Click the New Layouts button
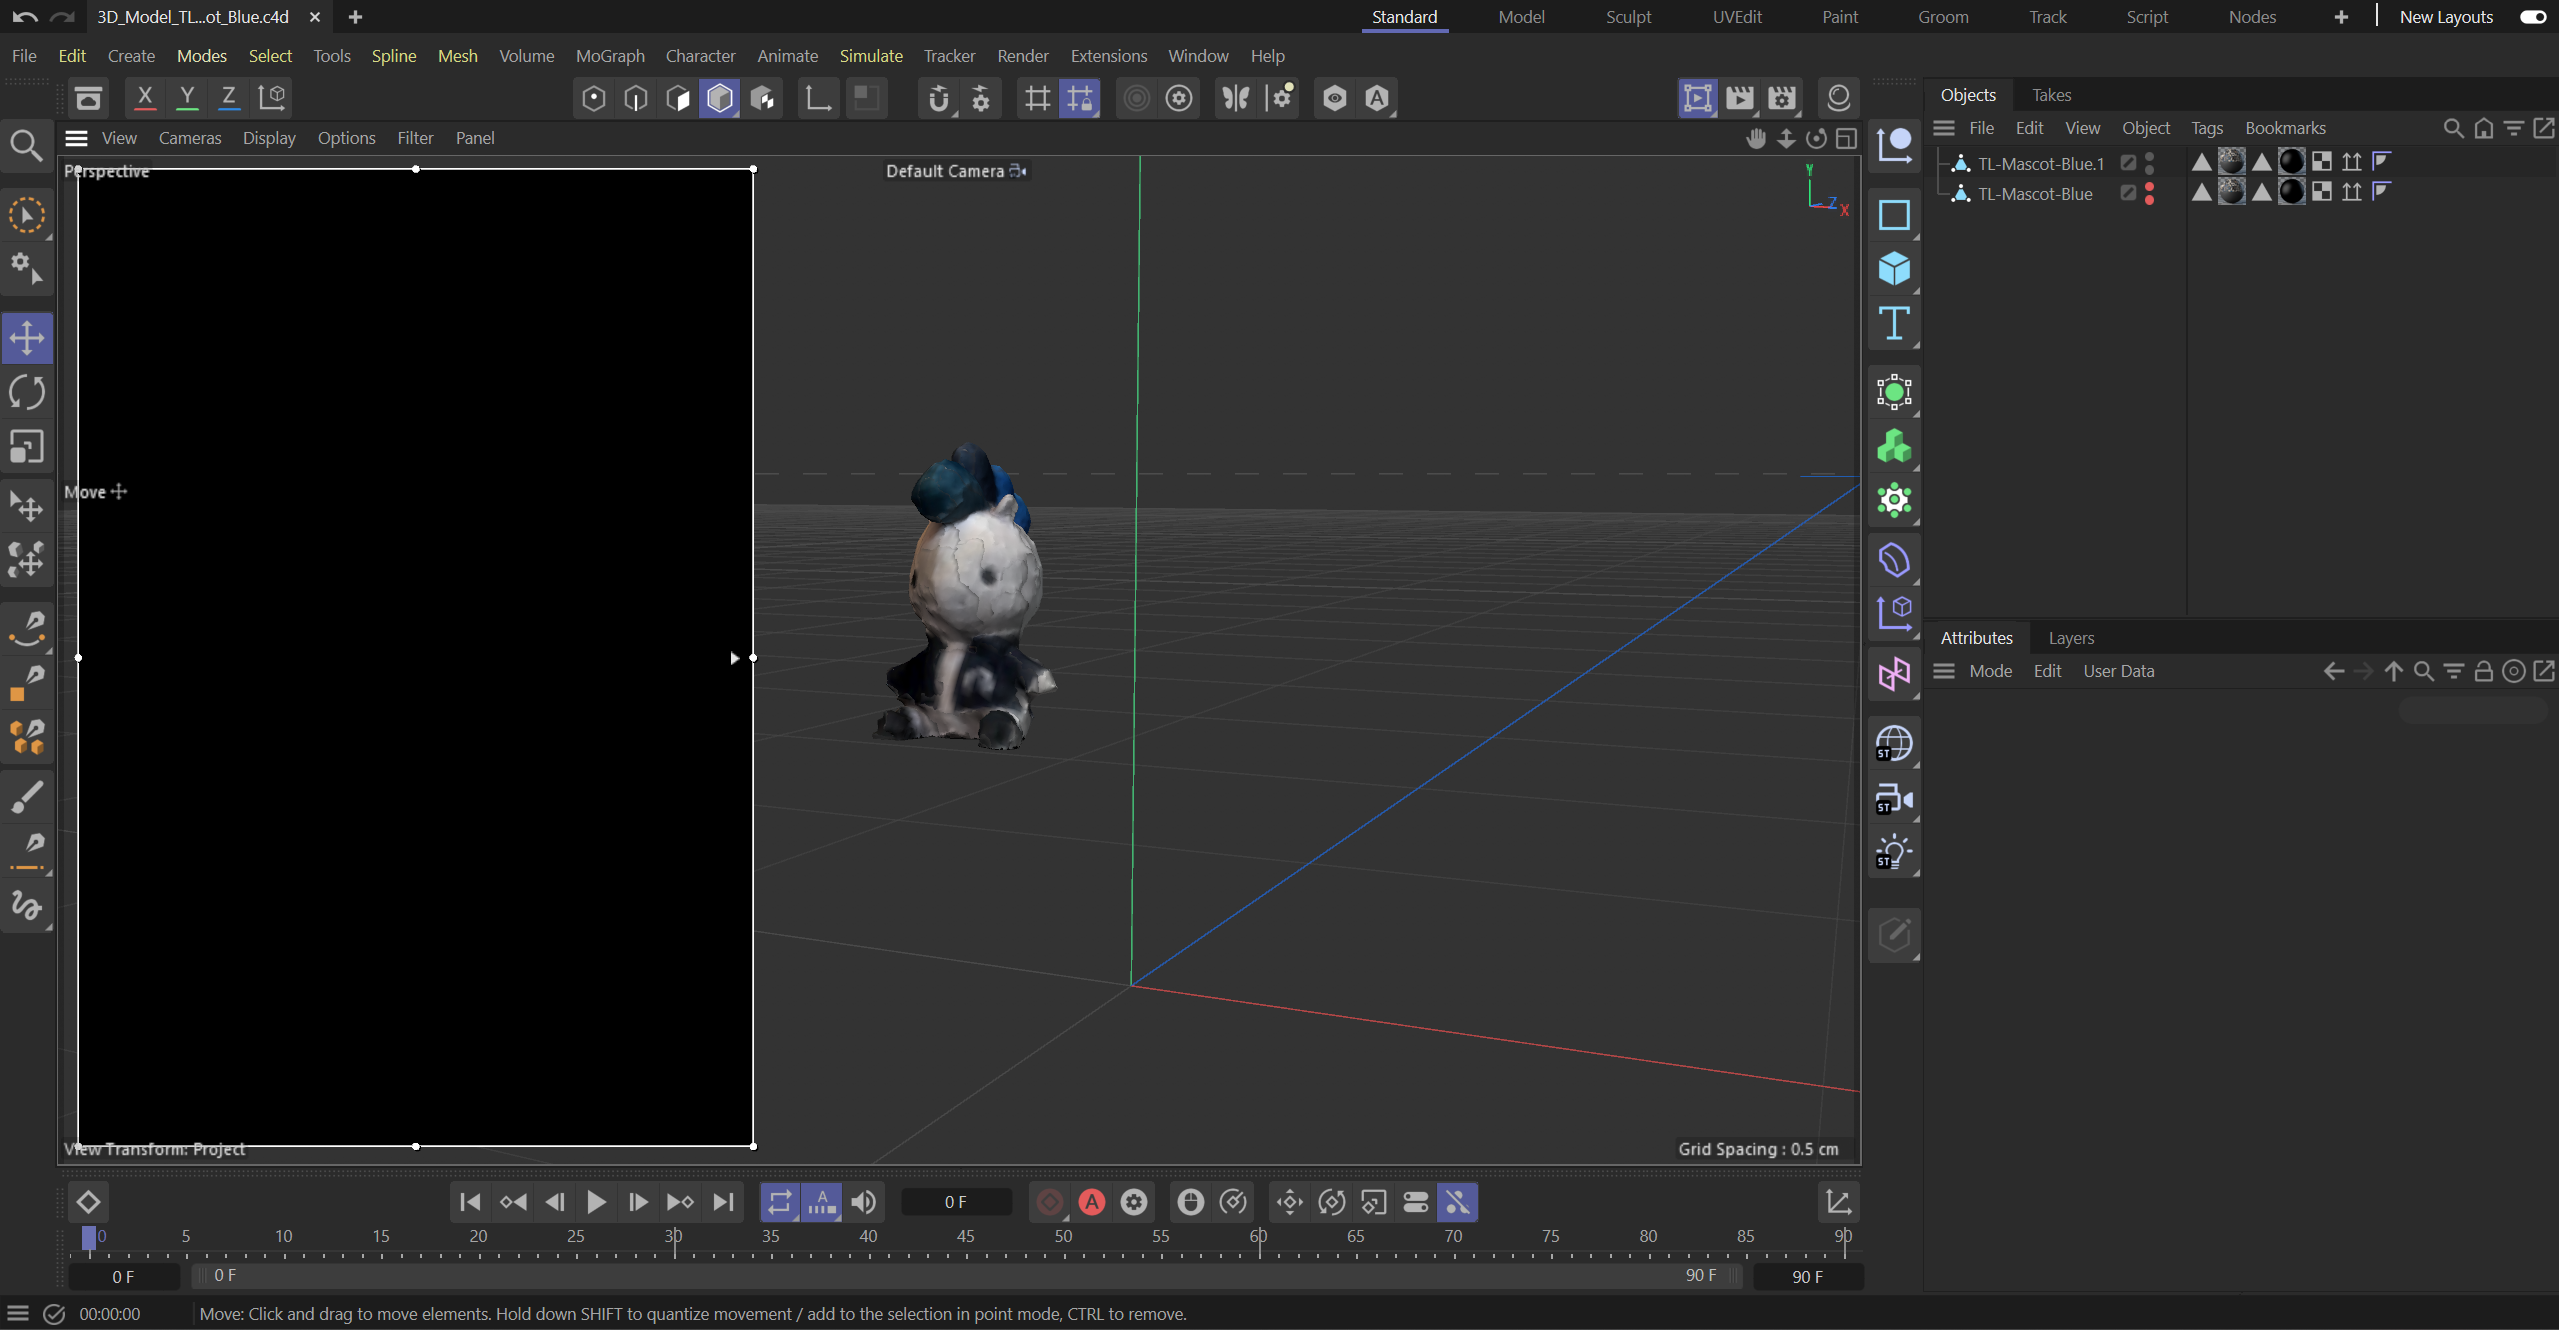 coord(2444,17)
